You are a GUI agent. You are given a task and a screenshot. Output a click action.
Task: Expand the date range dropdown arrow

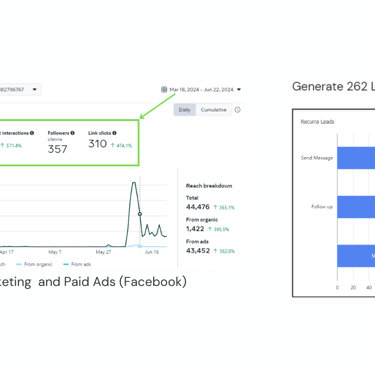coord(239,89)
